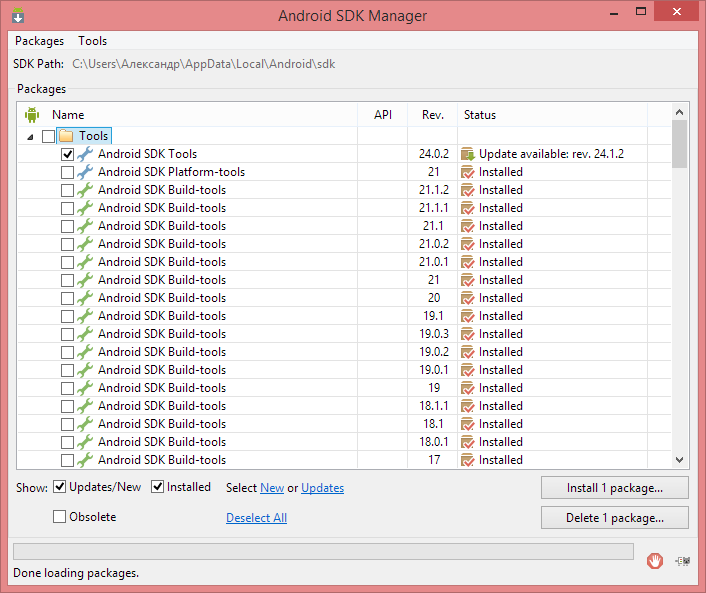
Task: Click green wrench icon for Build-tools 21.1.2
Action: pos(85,190)
